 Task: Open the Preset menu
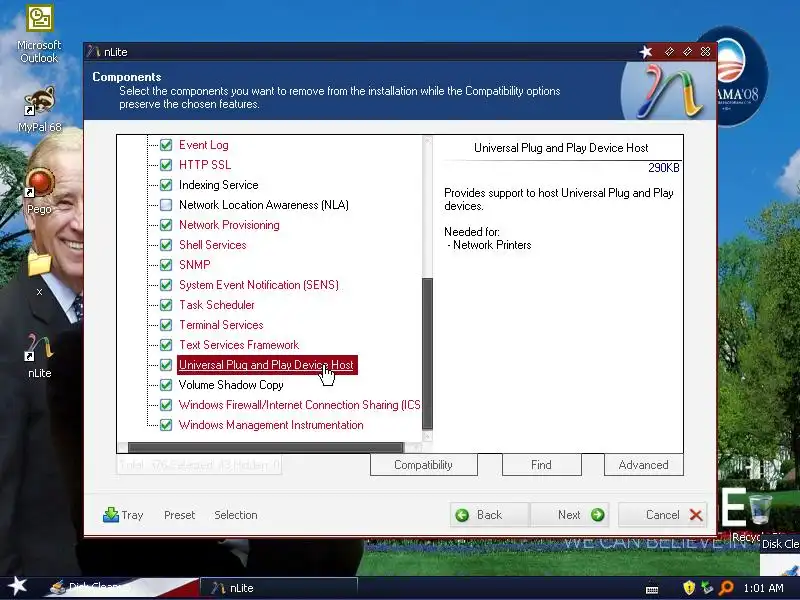180,515
